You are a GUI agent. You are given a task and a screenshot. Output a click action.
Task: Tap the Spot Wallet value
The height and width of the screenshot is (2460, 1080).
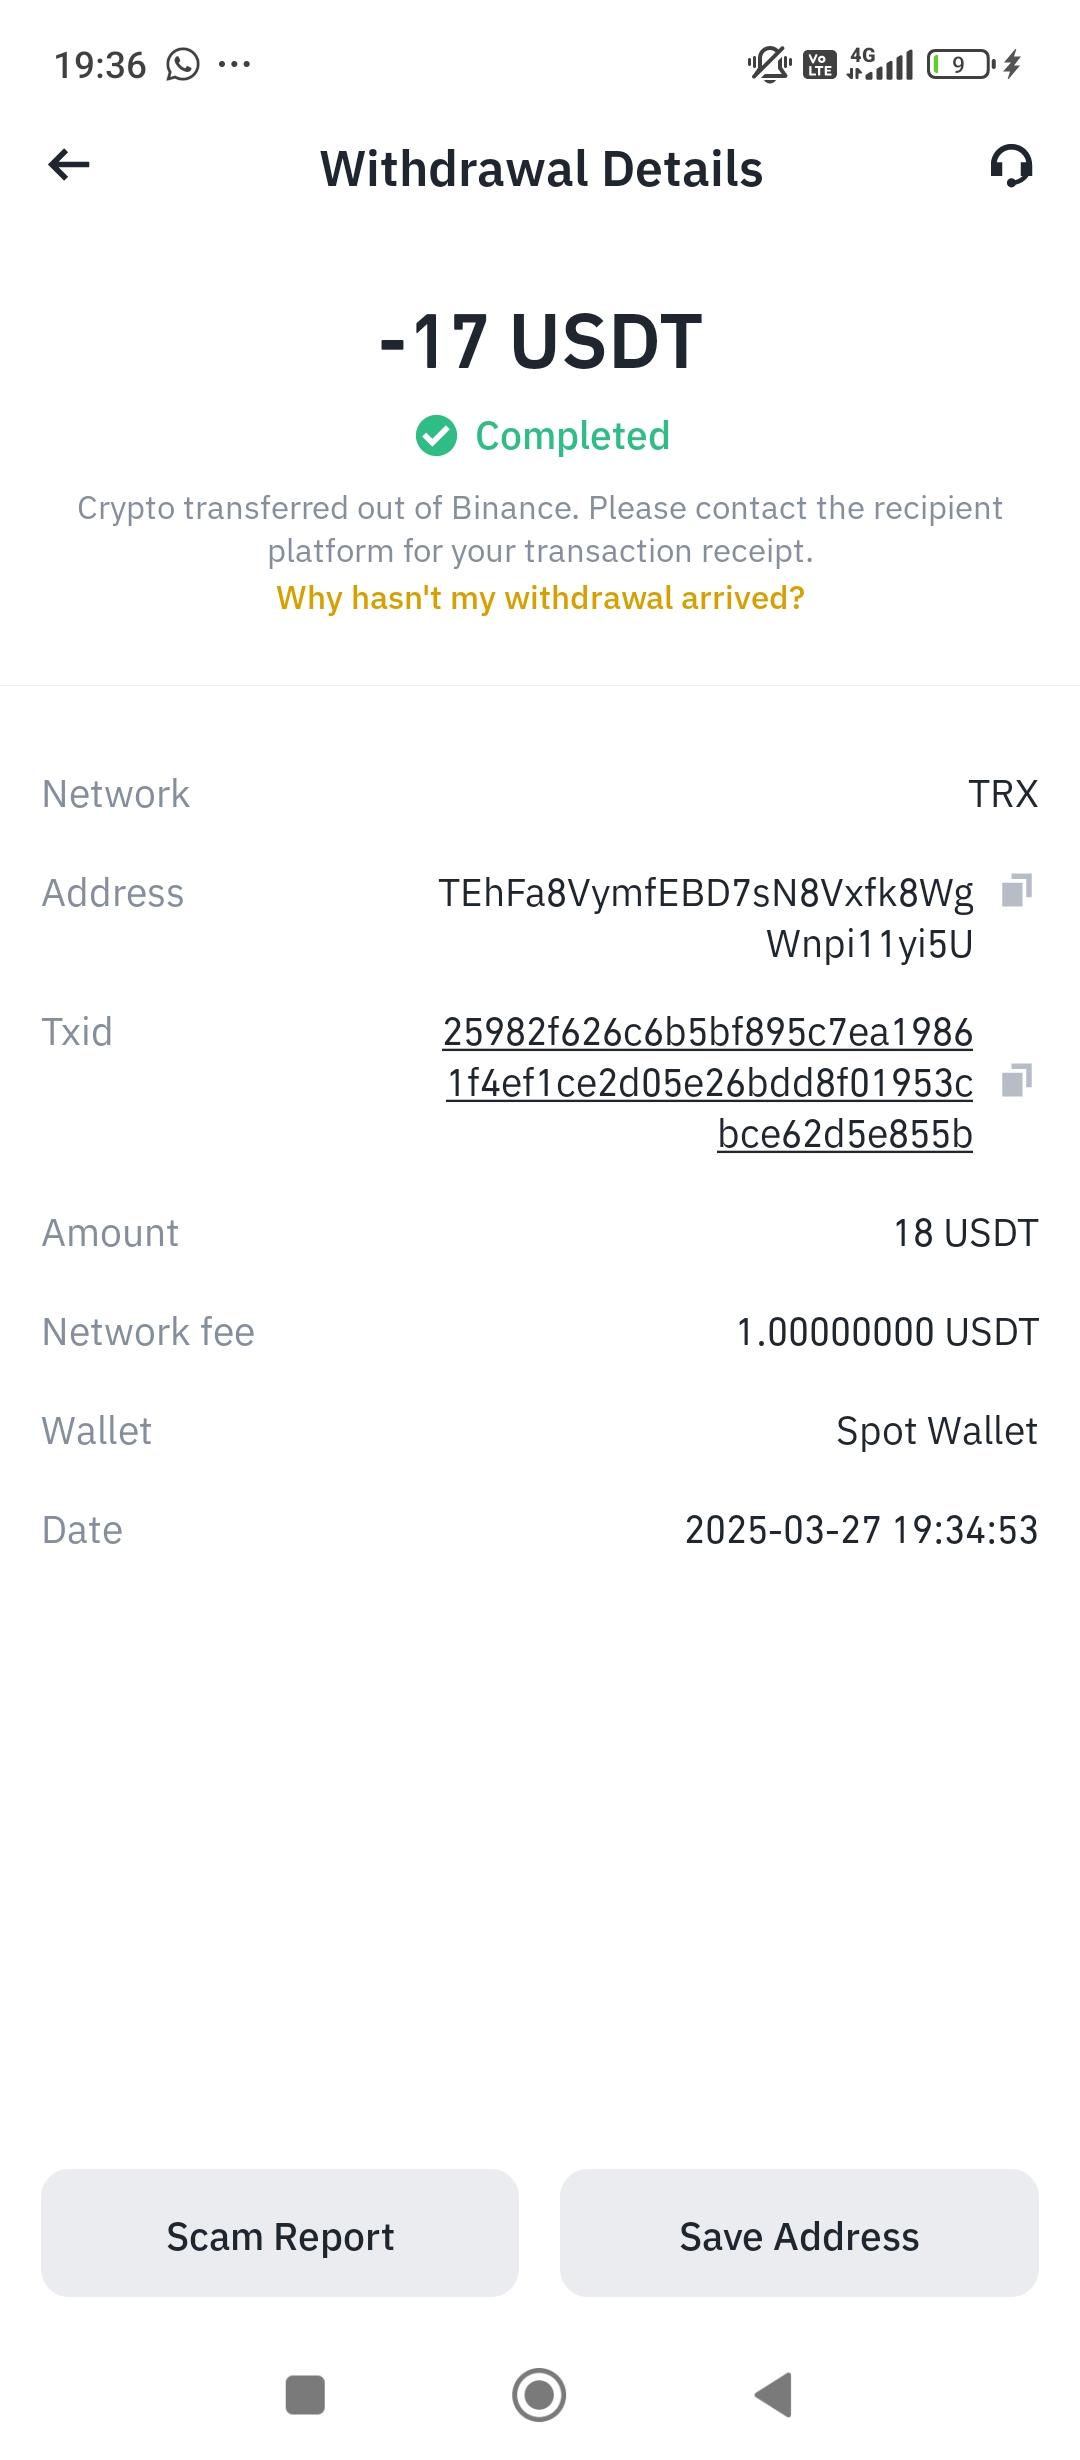click(x=936, y=1431)
